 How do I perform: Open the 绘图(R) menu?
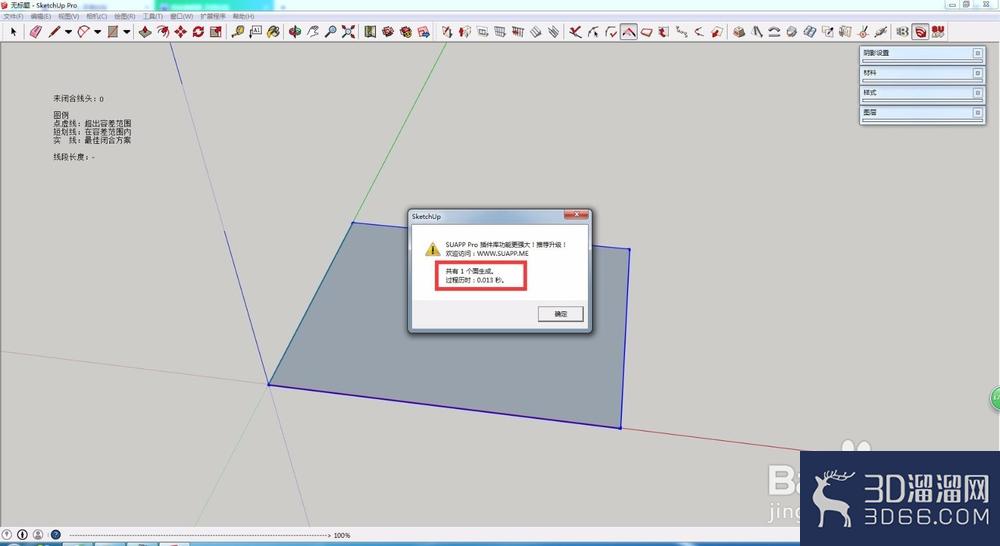pyautogui.click(x=125, y=16)
